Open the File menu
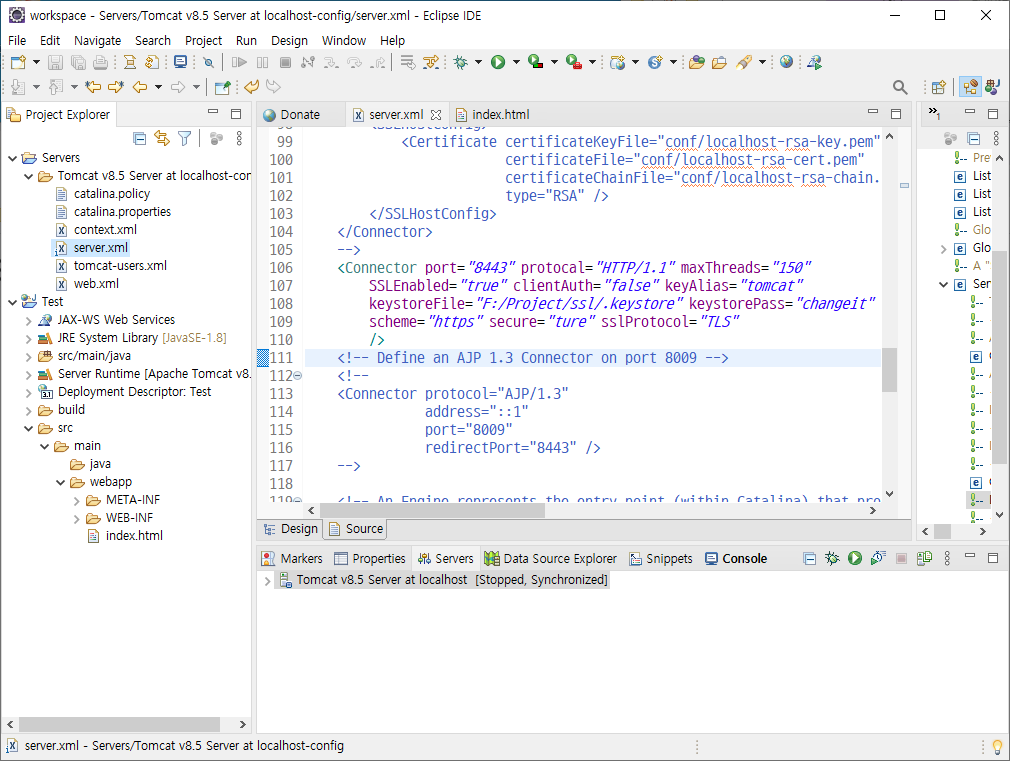The image size is (1010, 761). point(17,41)
